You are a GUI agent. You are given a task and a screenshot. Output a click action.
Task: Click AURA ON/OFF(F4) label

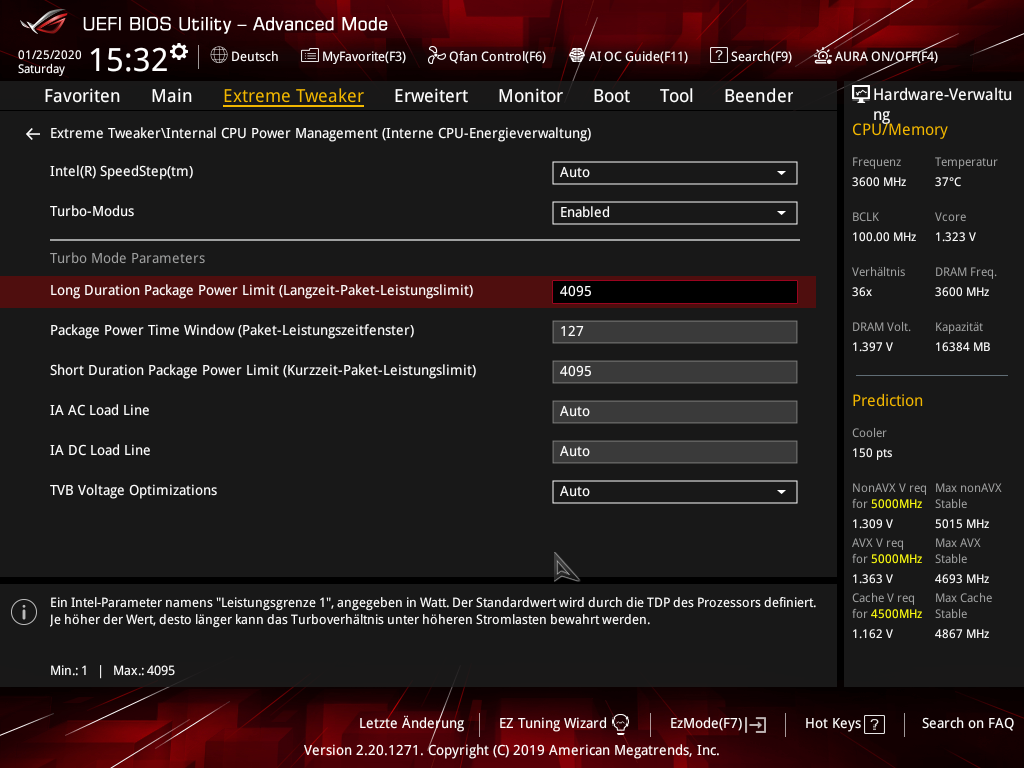(x=886, y=57)
